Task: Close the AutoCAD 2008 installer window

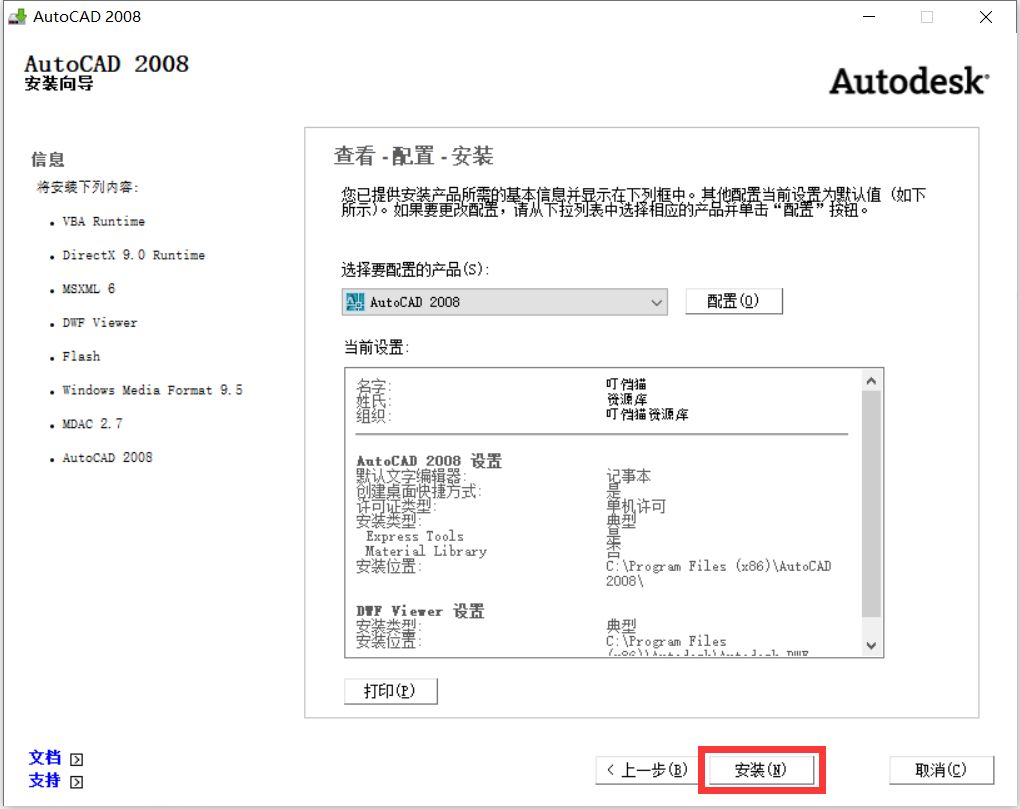Action: pos(986,17)
